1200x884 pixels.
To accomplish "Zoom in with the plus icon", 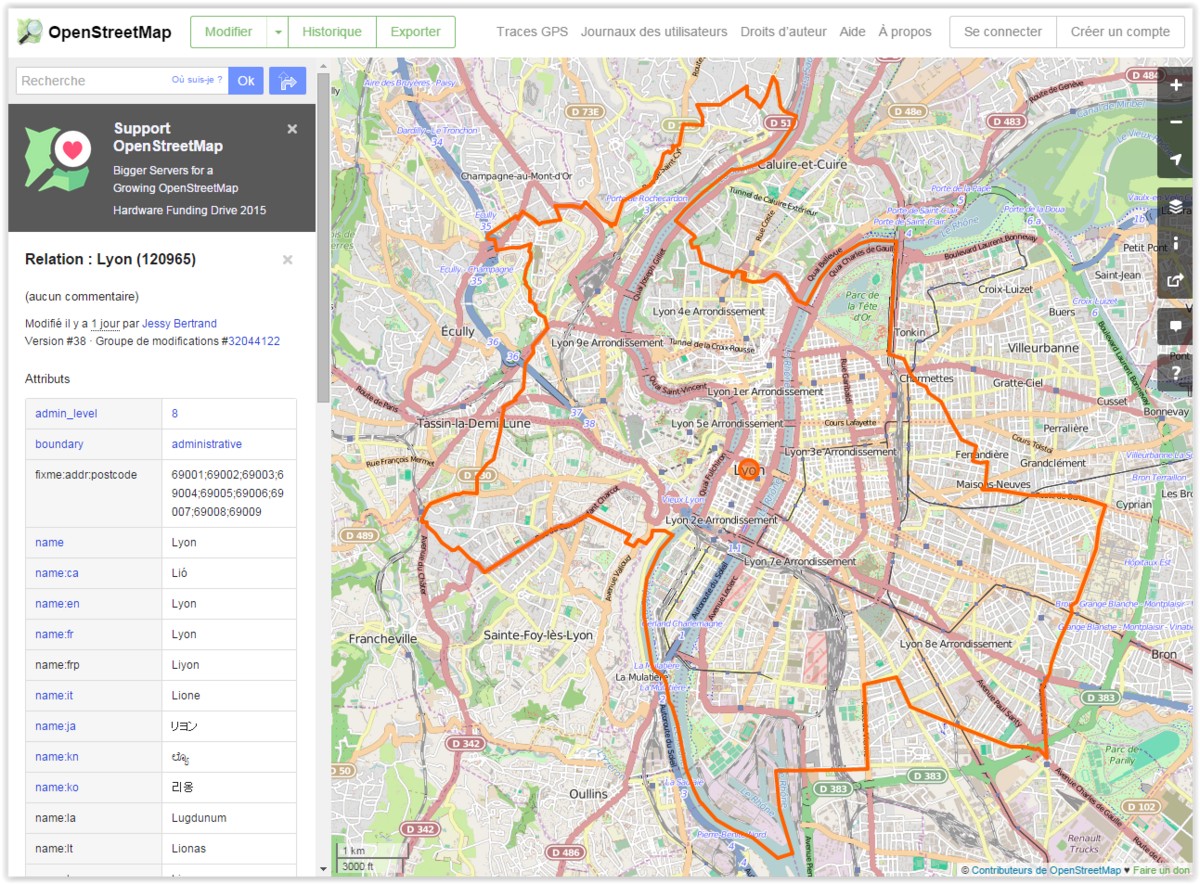I will click(1175, 86).
